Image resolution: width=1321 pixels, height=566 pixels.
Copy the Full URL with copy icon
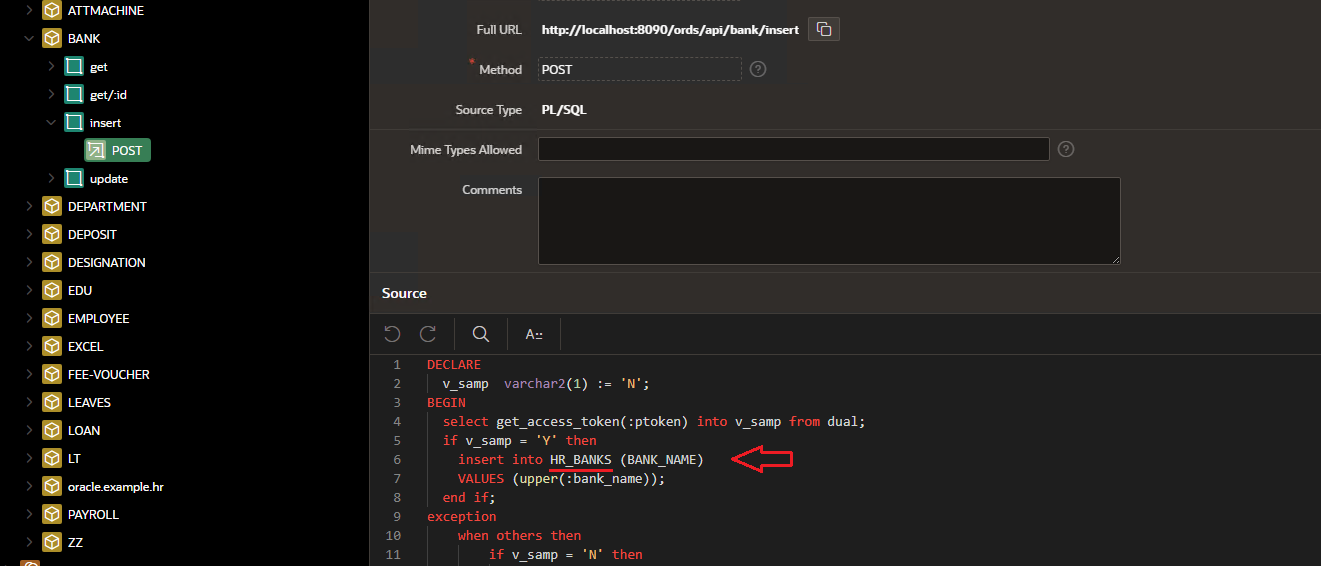coord(824,29)
